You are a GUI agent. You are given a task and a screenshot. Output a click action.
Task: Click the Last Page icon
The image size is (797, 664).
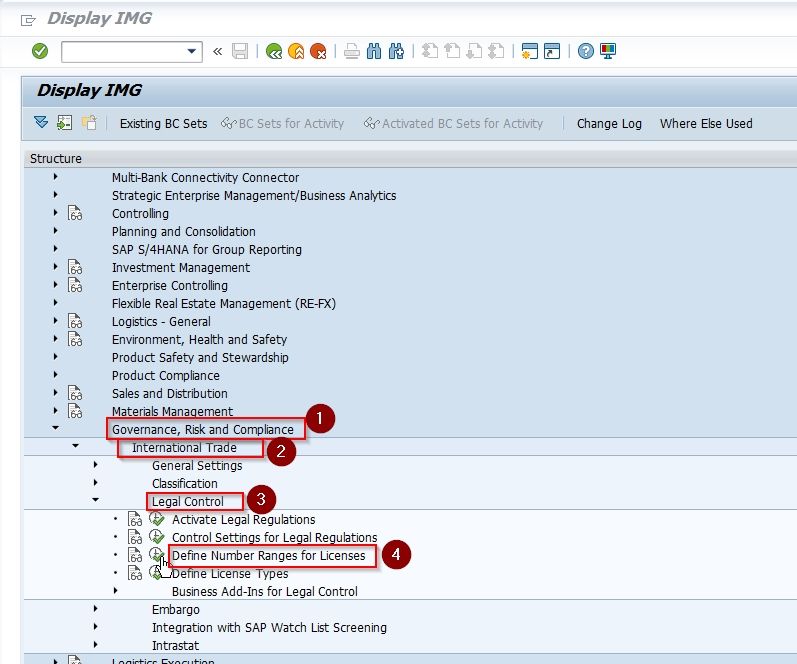click(496, 51)
